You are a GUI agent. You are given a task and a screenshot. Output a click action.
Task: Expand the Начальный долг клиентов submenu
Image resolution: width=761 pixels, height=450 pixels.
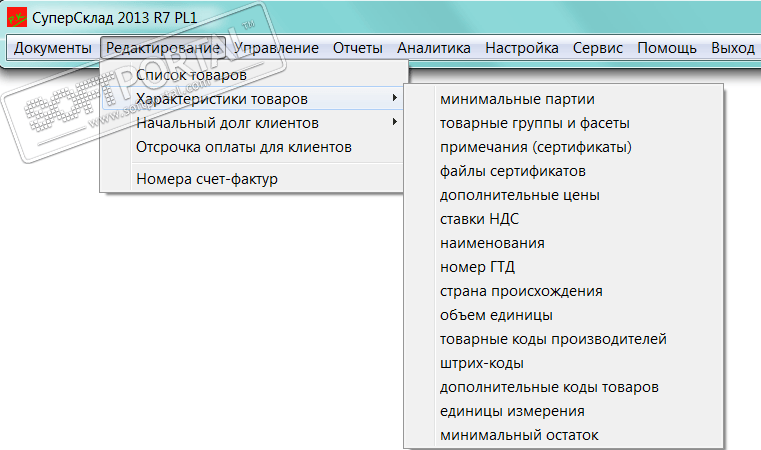pos(227,123)
